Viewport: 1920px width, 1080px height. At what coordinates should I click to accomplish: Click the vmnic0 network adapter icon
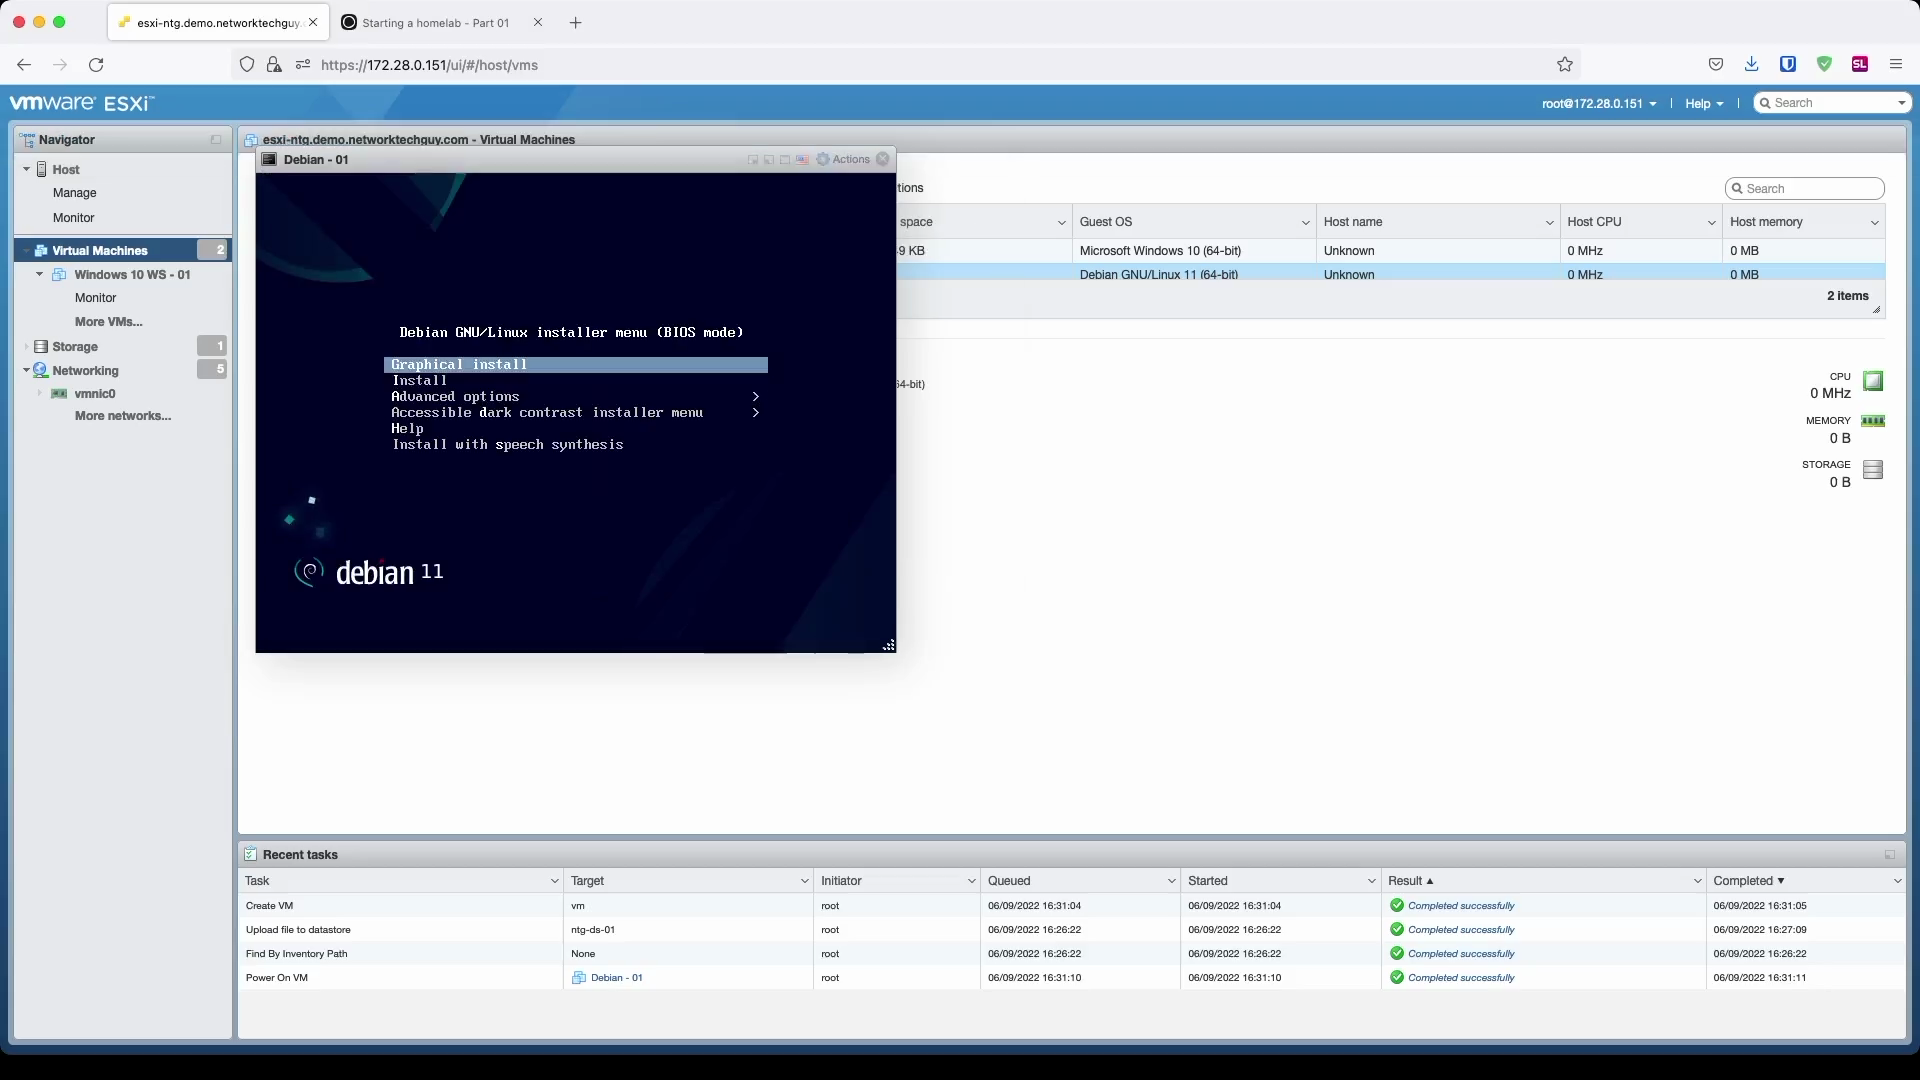click(59, 394)
